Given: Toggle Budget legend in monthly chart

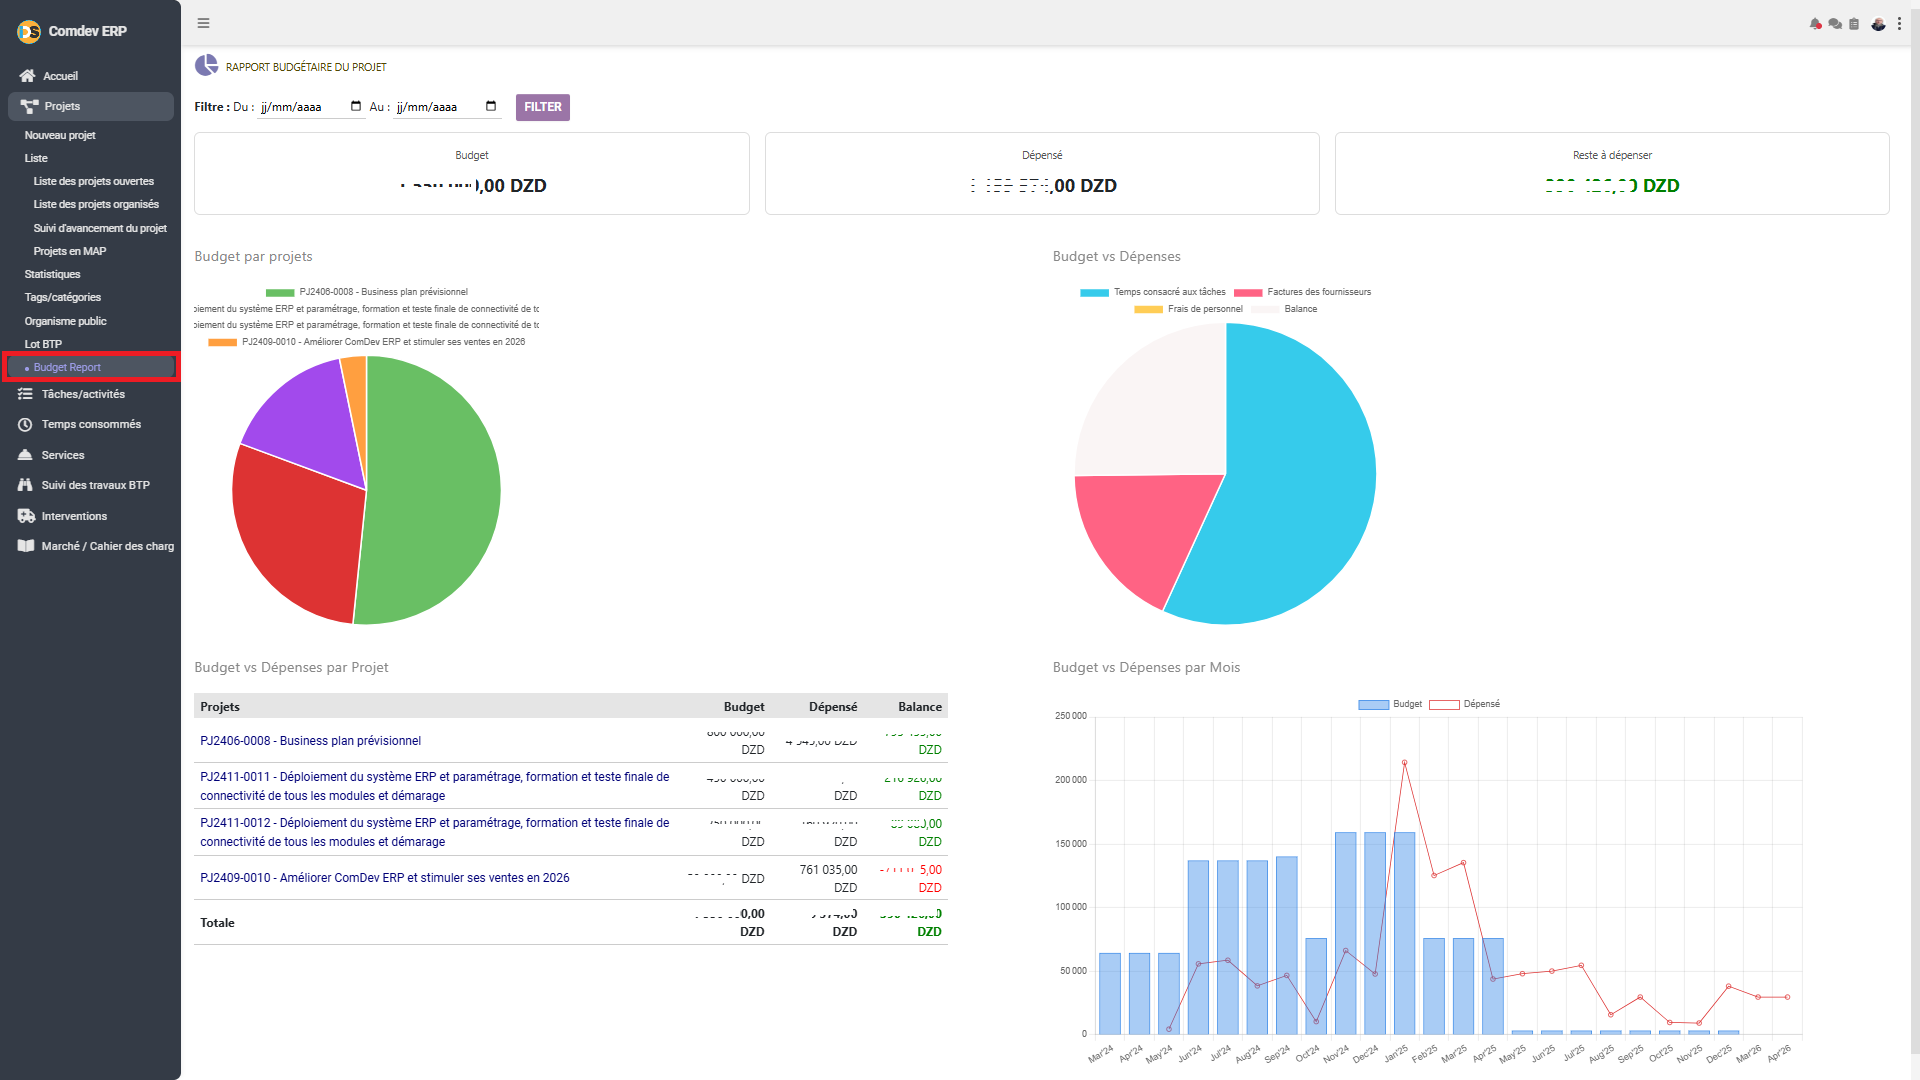Looking at the screenshot, I should point(1390,704).
